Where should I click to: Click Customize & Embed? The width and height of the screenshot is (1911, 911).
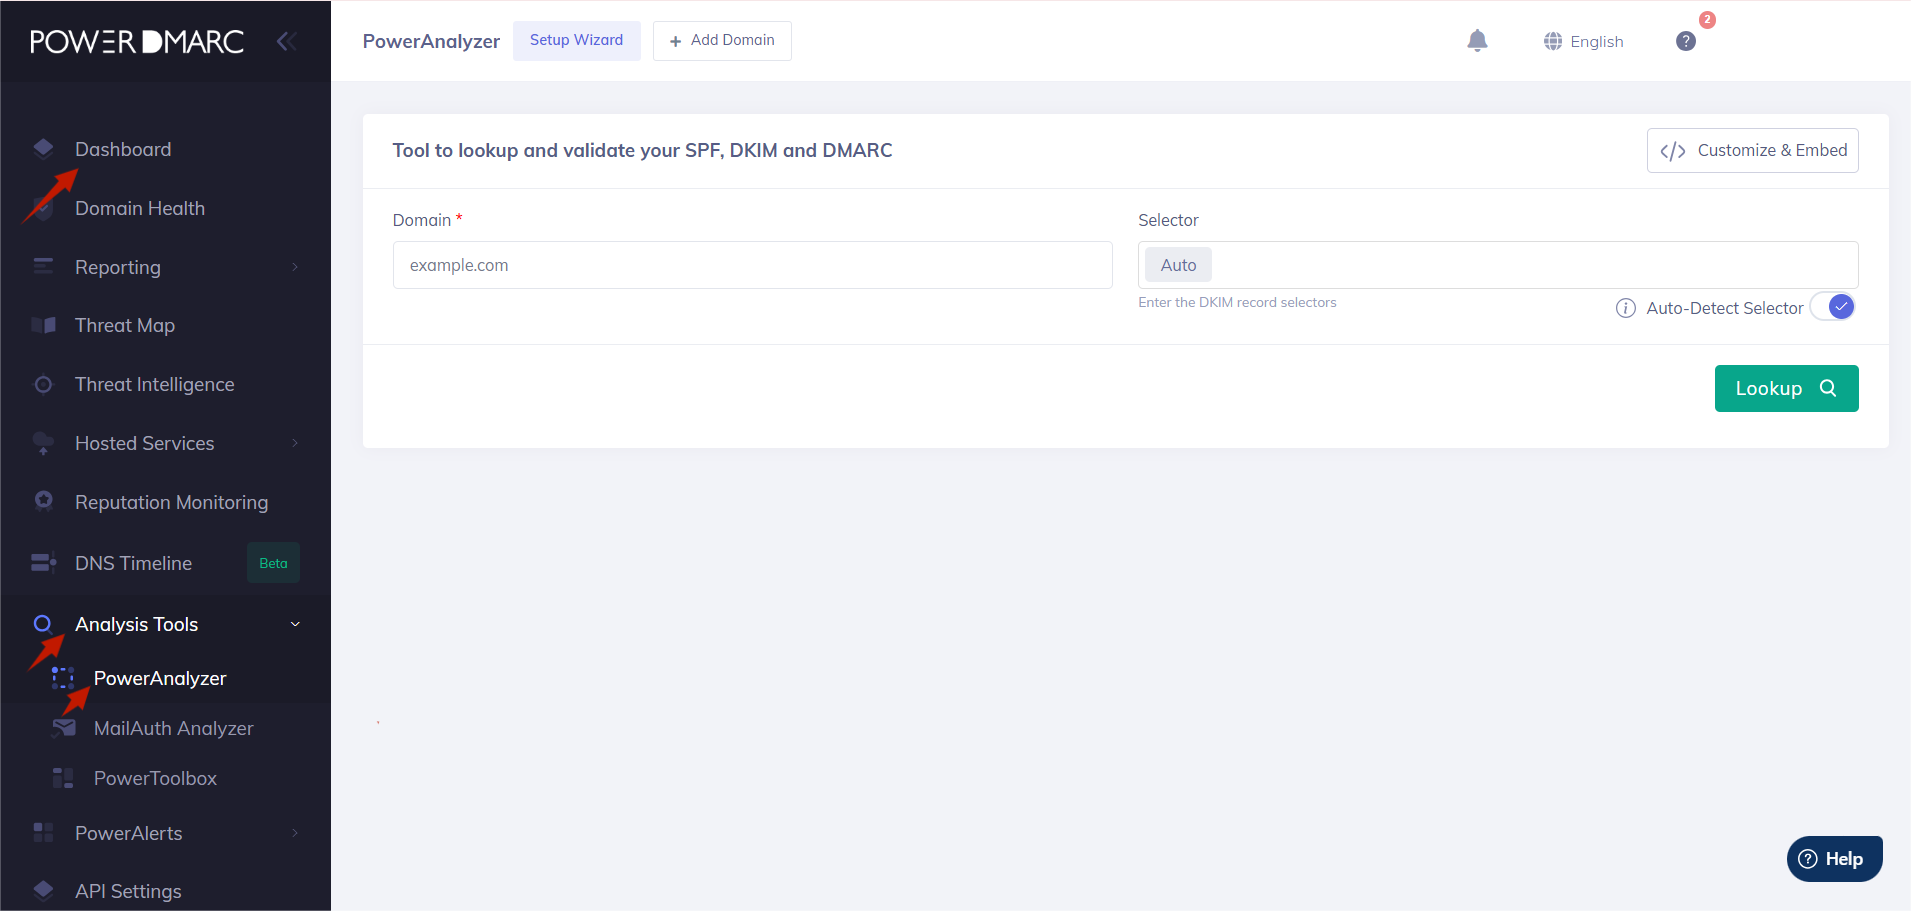pyautogui.click(x=1751, y=150)
